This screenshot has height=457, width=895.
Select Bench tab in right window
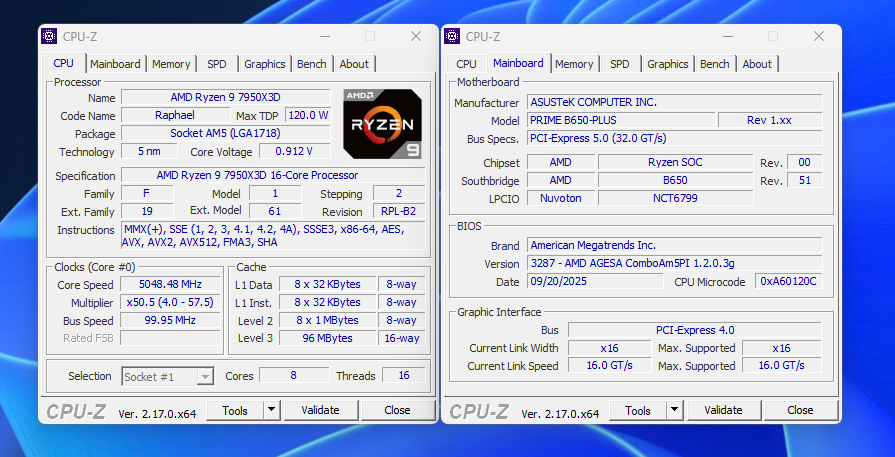(715, 64)
